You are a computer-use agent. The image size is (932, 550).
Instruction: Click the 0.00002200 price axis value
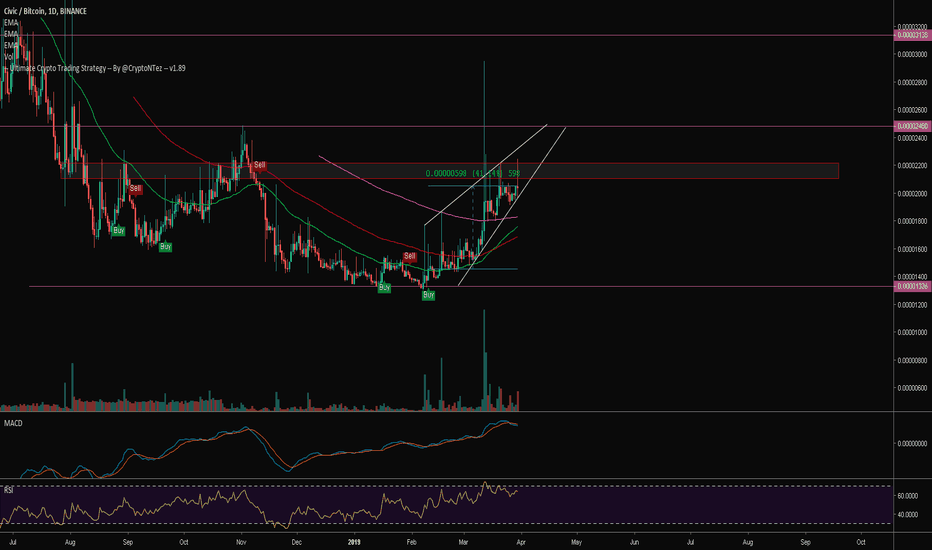[912, 165]
